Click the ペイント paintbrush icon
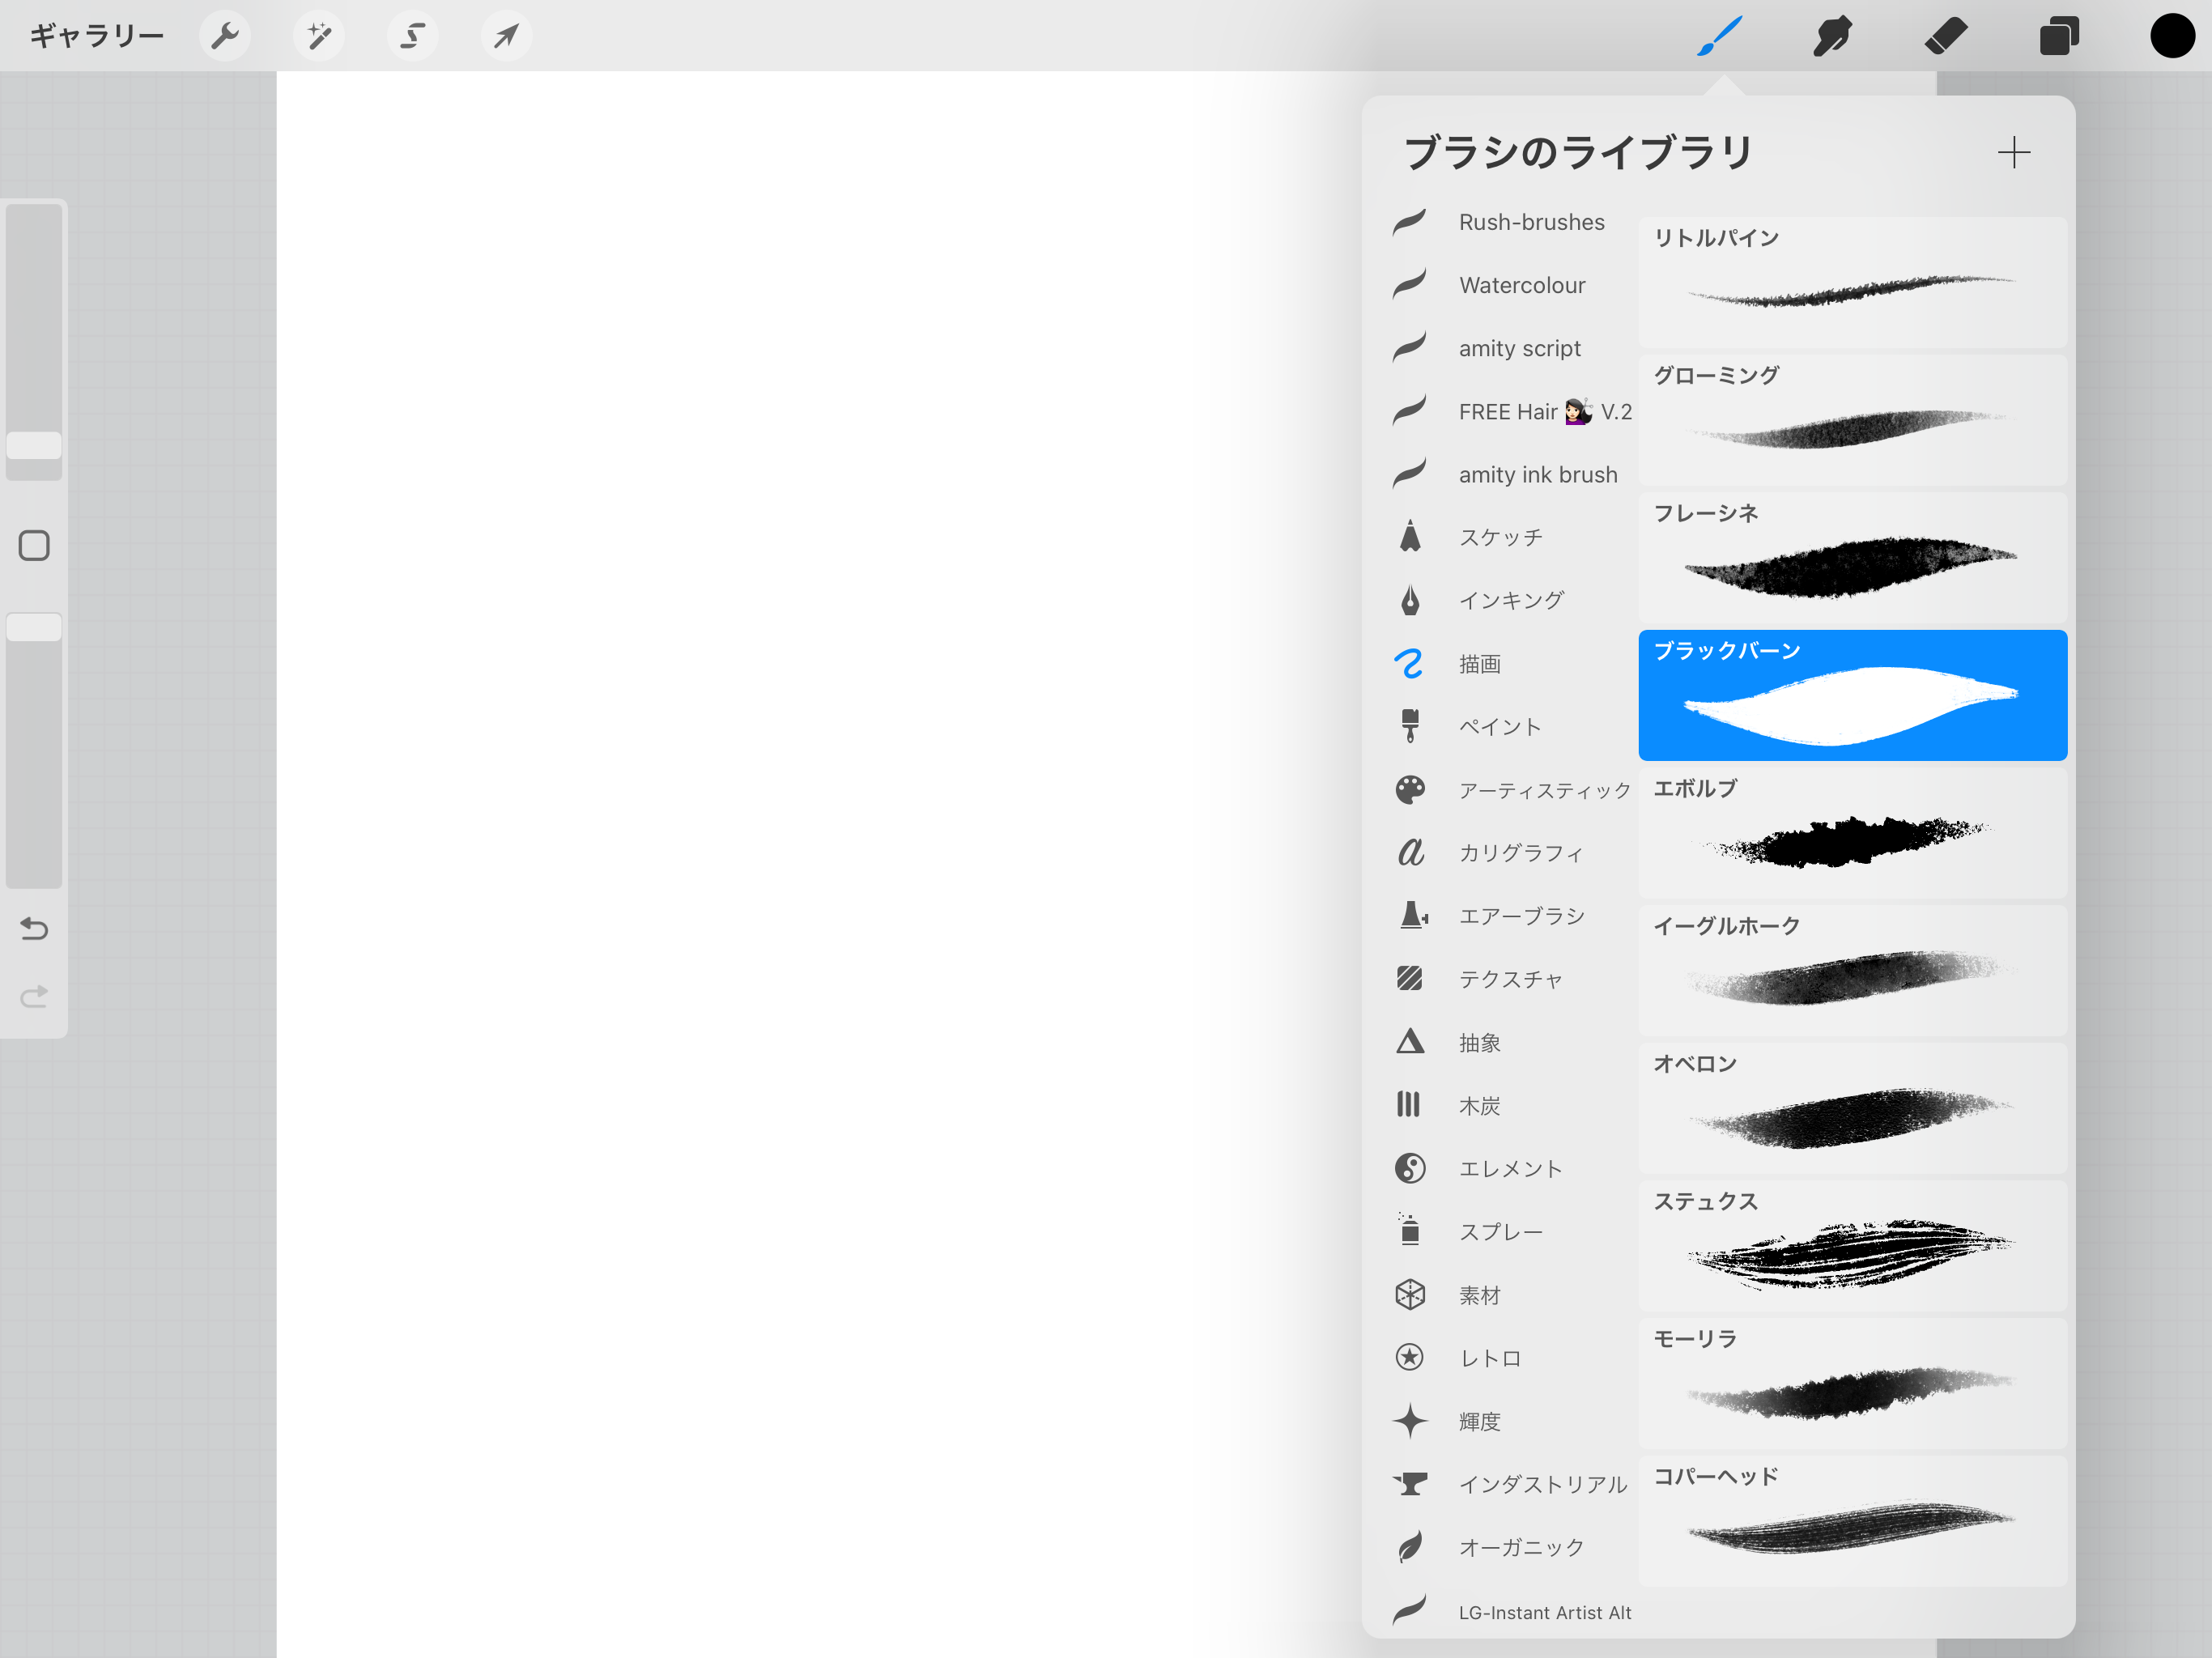The height and width of the screenshot is (1658, 2212). 1410,726
